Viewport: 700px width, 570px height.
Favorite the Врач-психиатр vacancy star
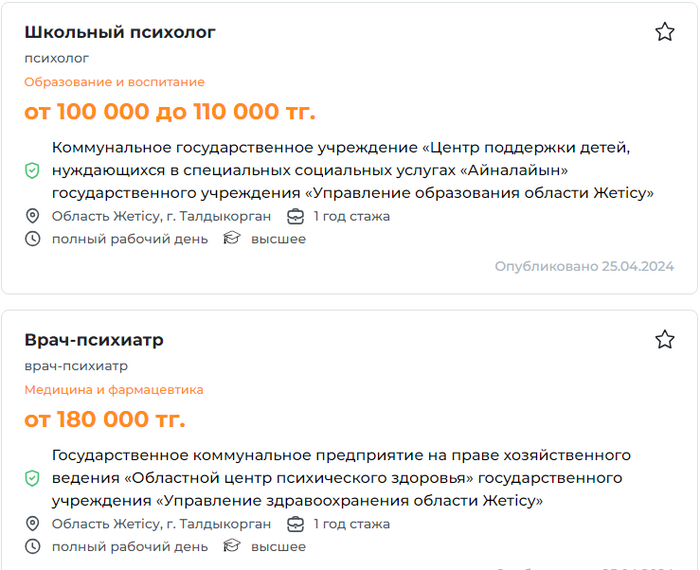click(665, 340)
